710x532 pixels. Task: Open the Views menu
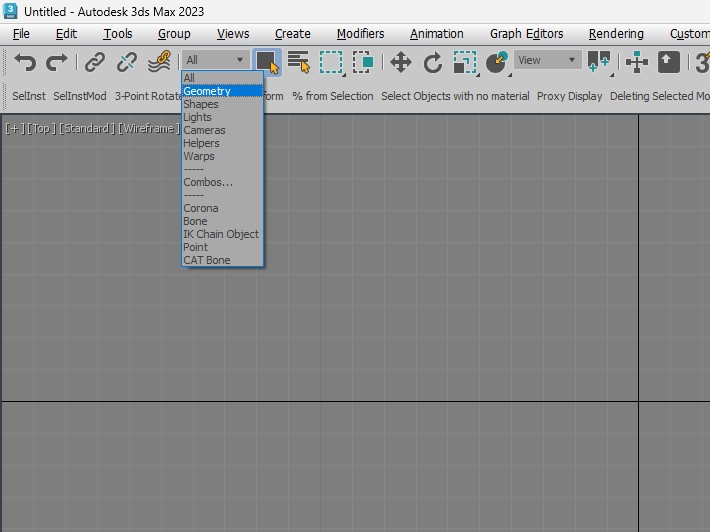[x=233, y=34]
